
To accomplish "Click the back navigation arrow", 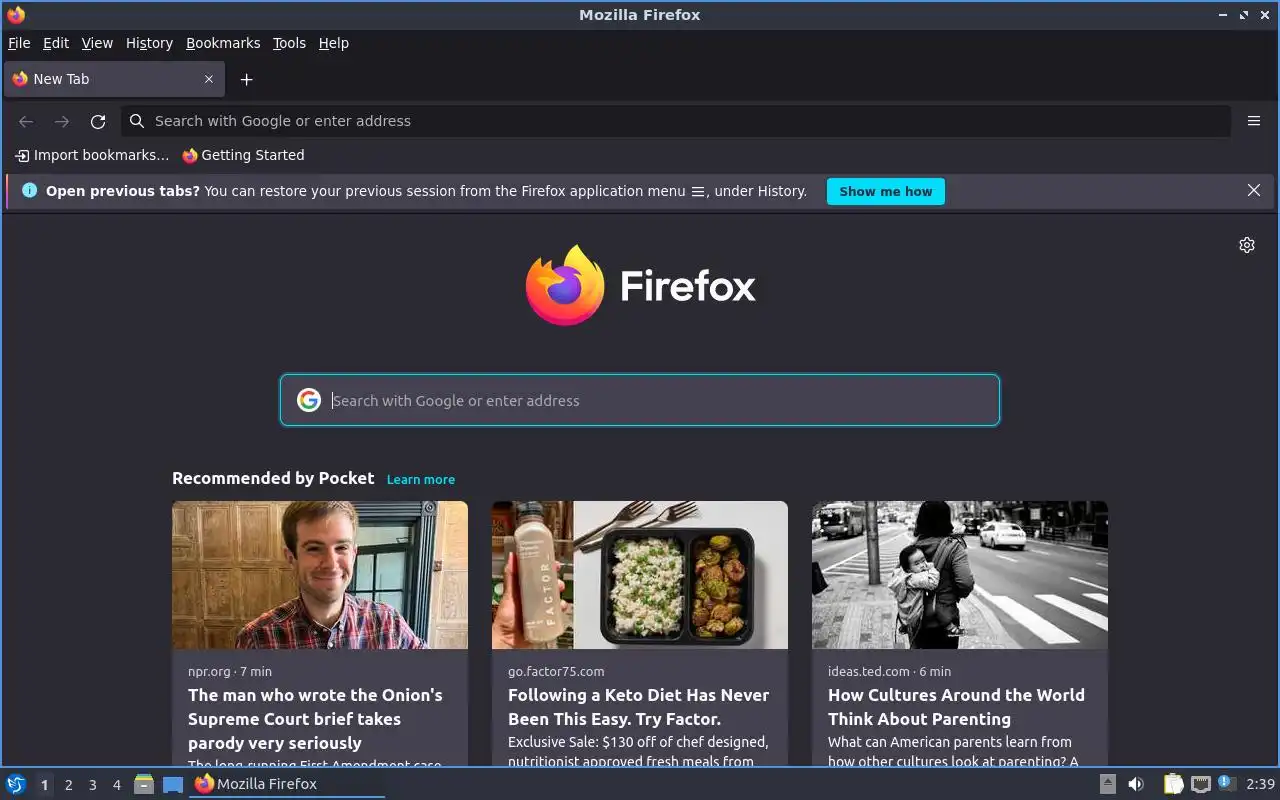I will 26,121.
